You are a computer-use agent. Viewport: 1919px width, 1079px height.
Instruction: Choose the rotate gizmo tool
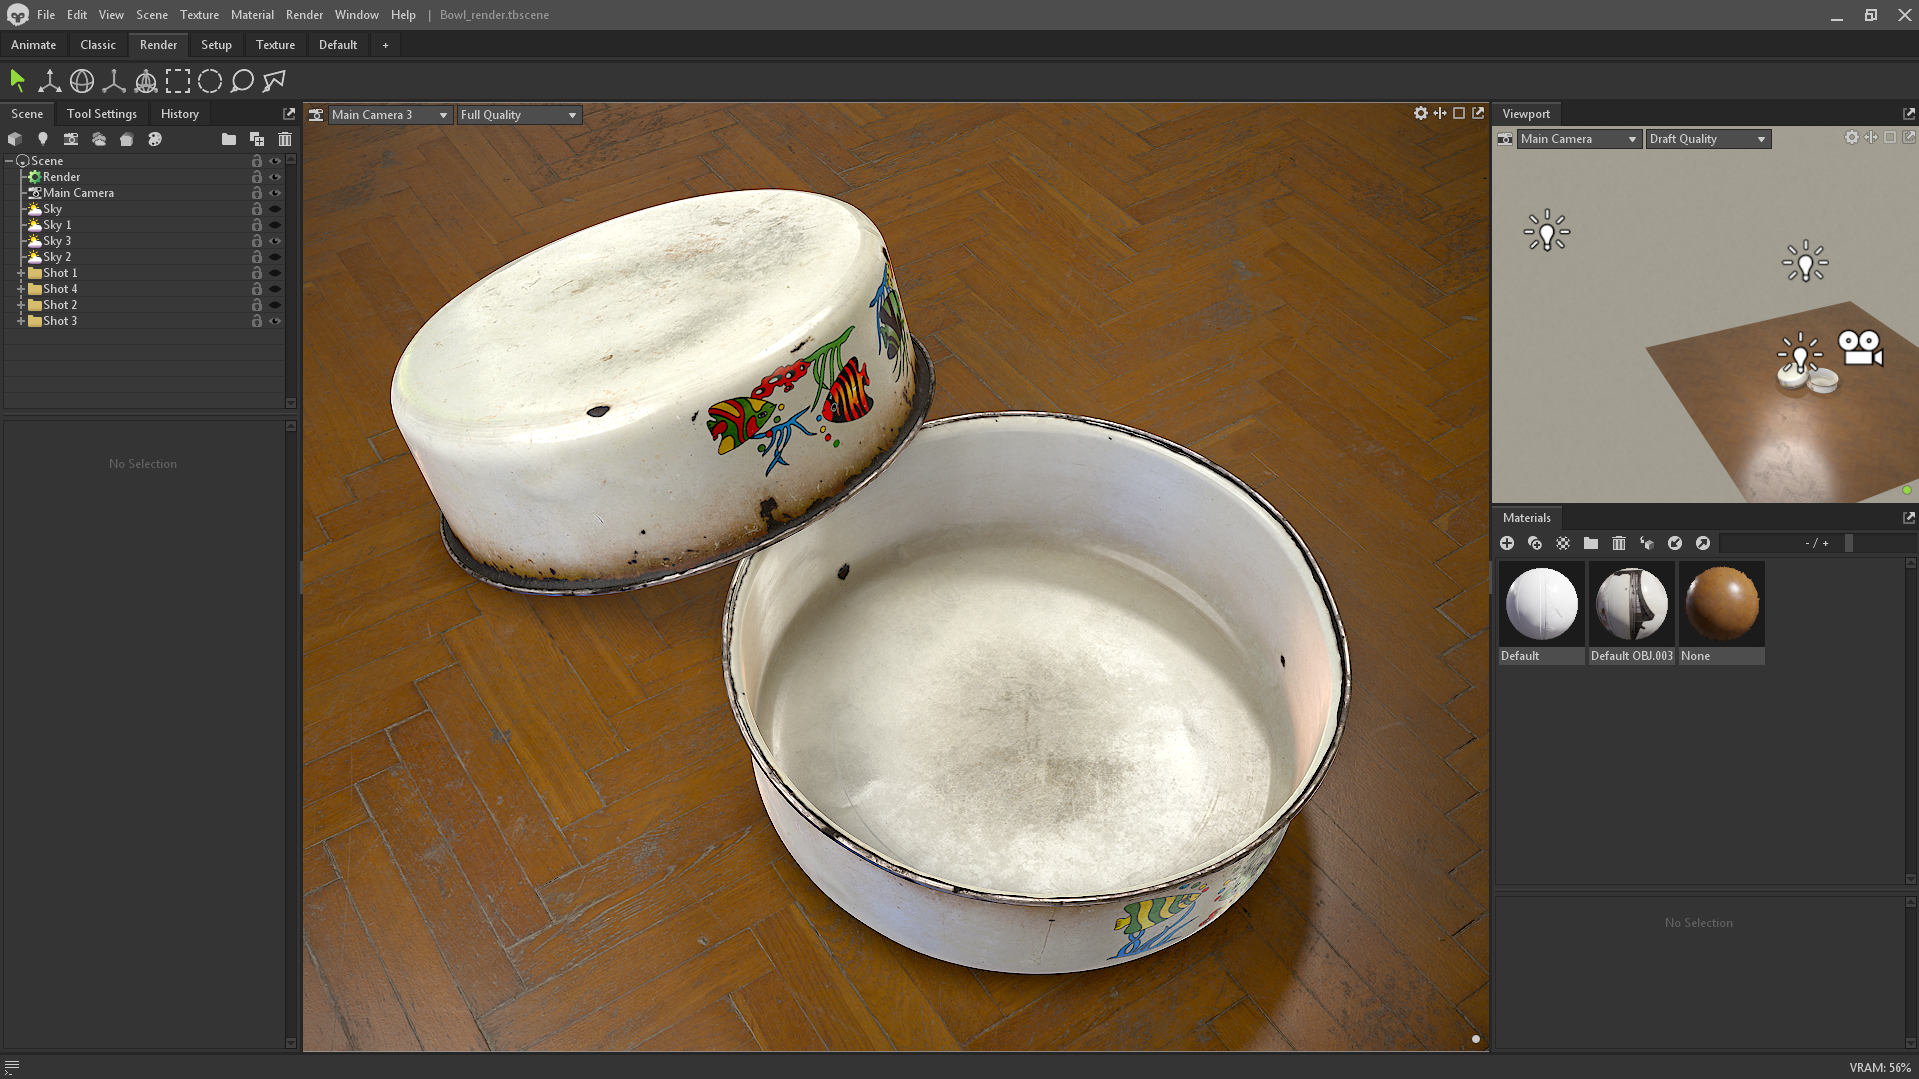[82, 81]
